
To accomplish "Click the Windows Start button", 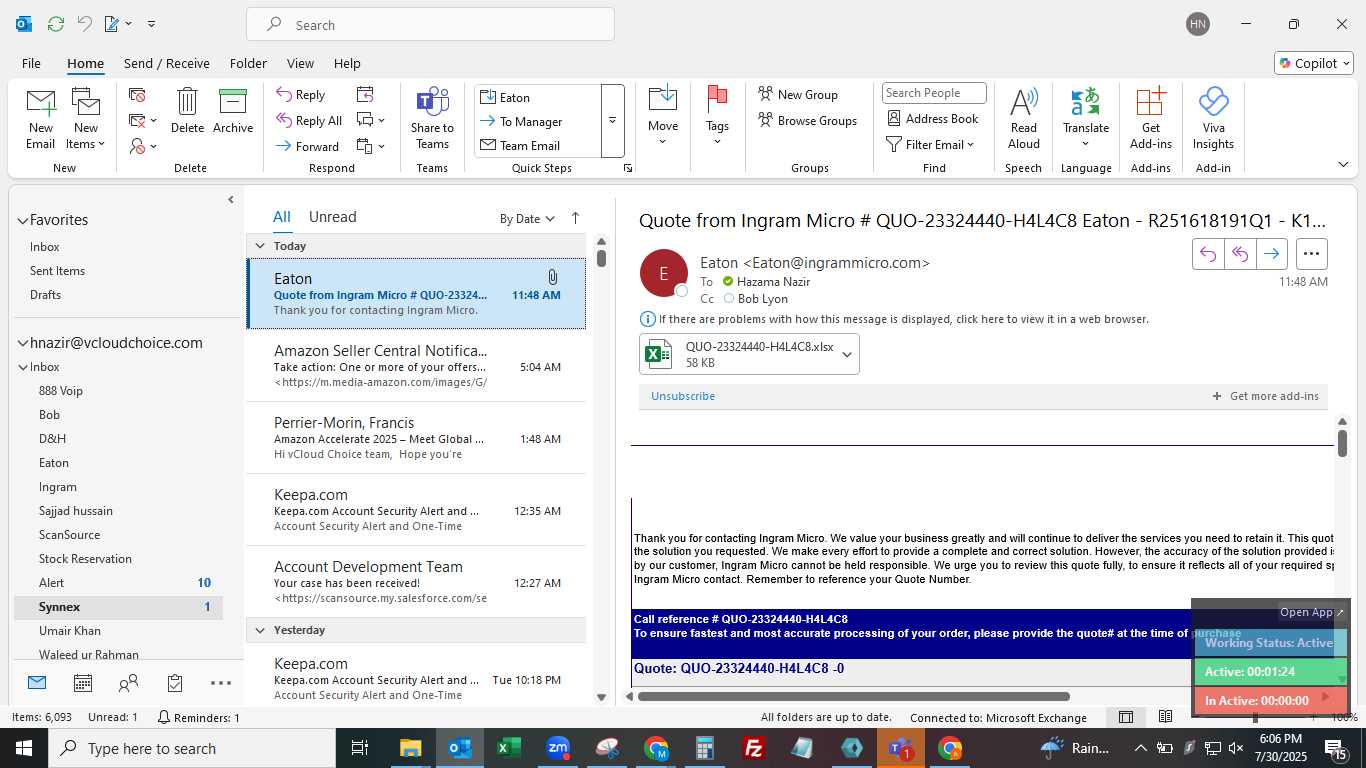I will [24, 748].
